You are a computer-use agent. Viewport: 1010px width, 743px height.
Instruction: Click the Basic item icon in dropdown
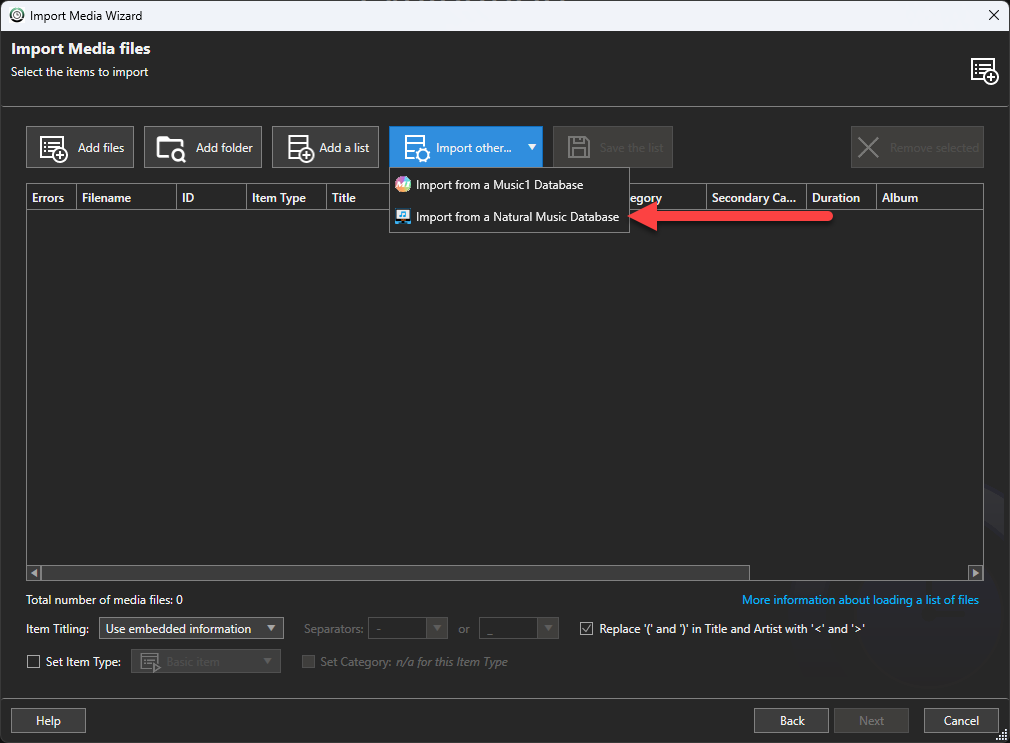(x=150, y=662)
